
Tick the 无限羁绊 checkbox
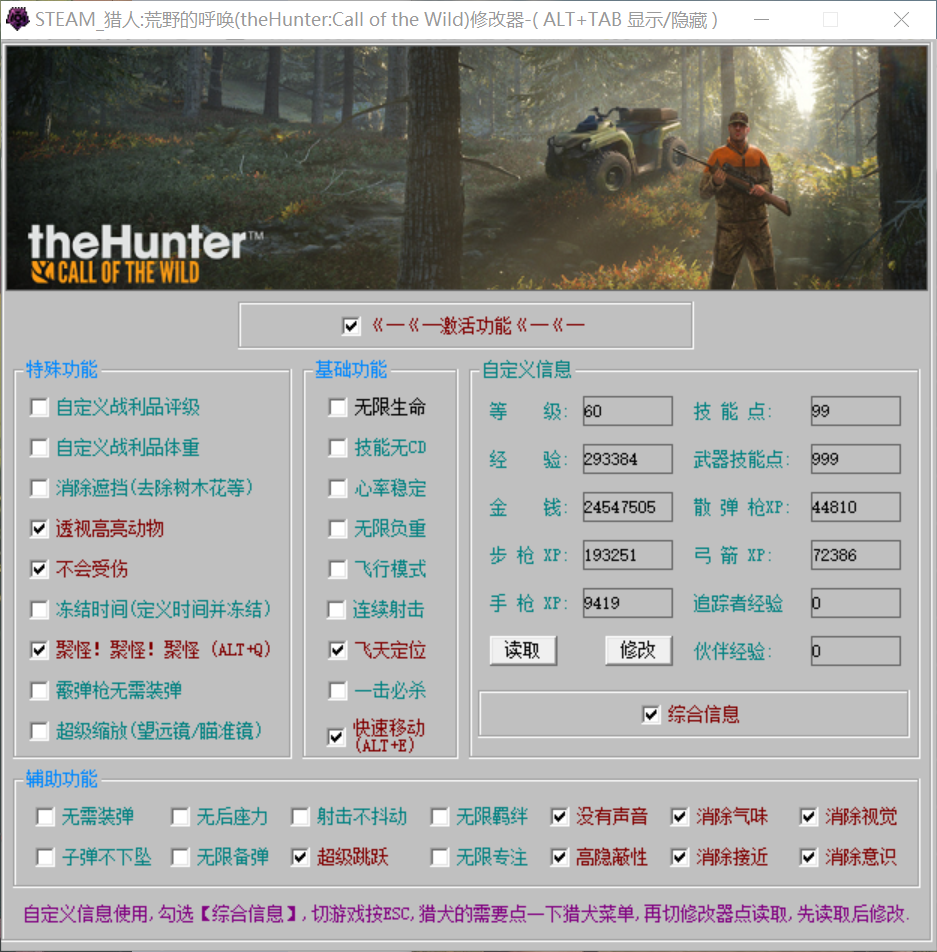440,817
